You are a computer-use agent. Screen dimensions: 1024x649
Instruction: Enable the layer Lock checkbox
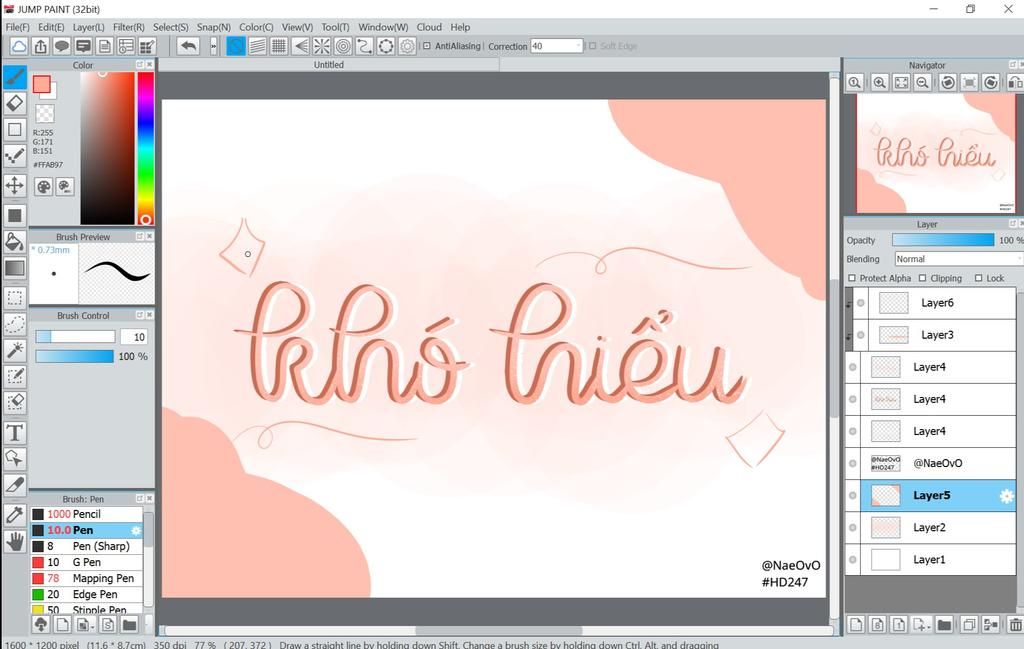(x=978, y=278)
